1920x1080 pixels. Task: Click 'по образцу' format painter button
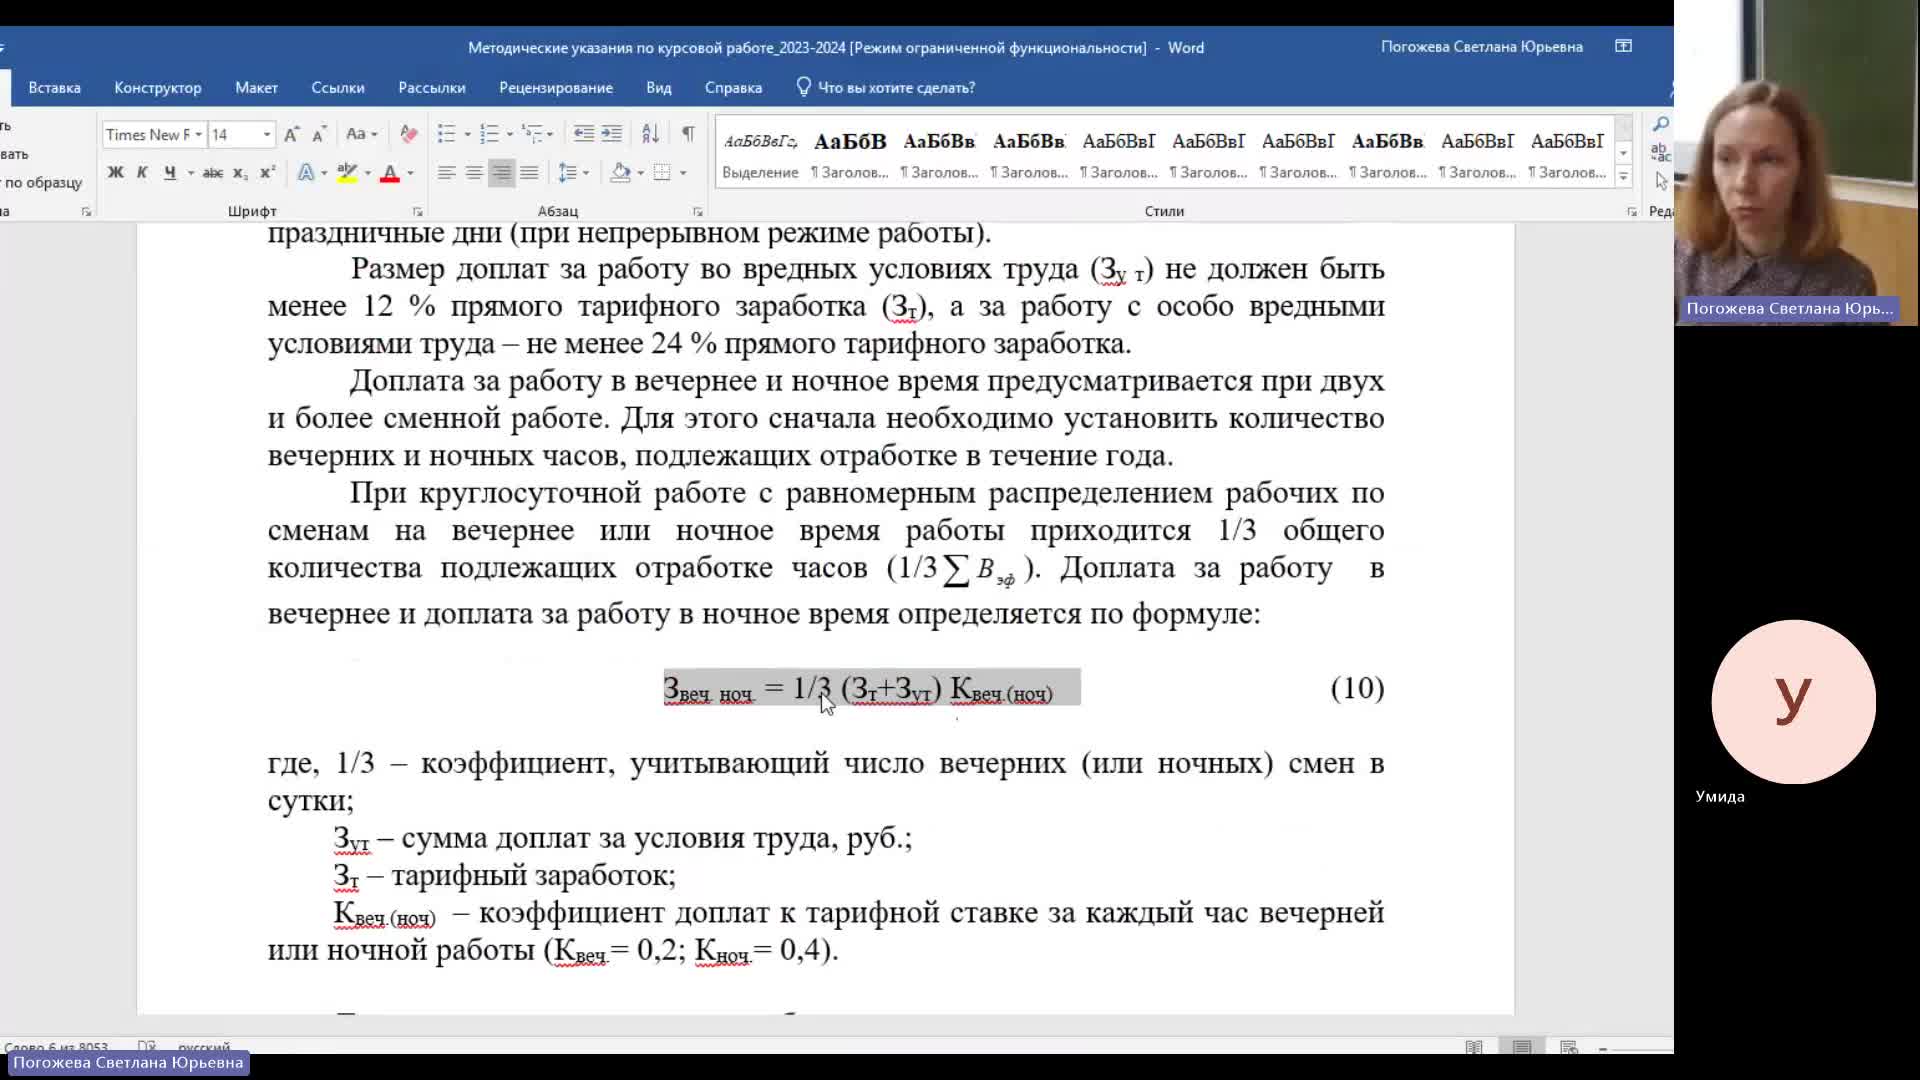click(41, 182)
